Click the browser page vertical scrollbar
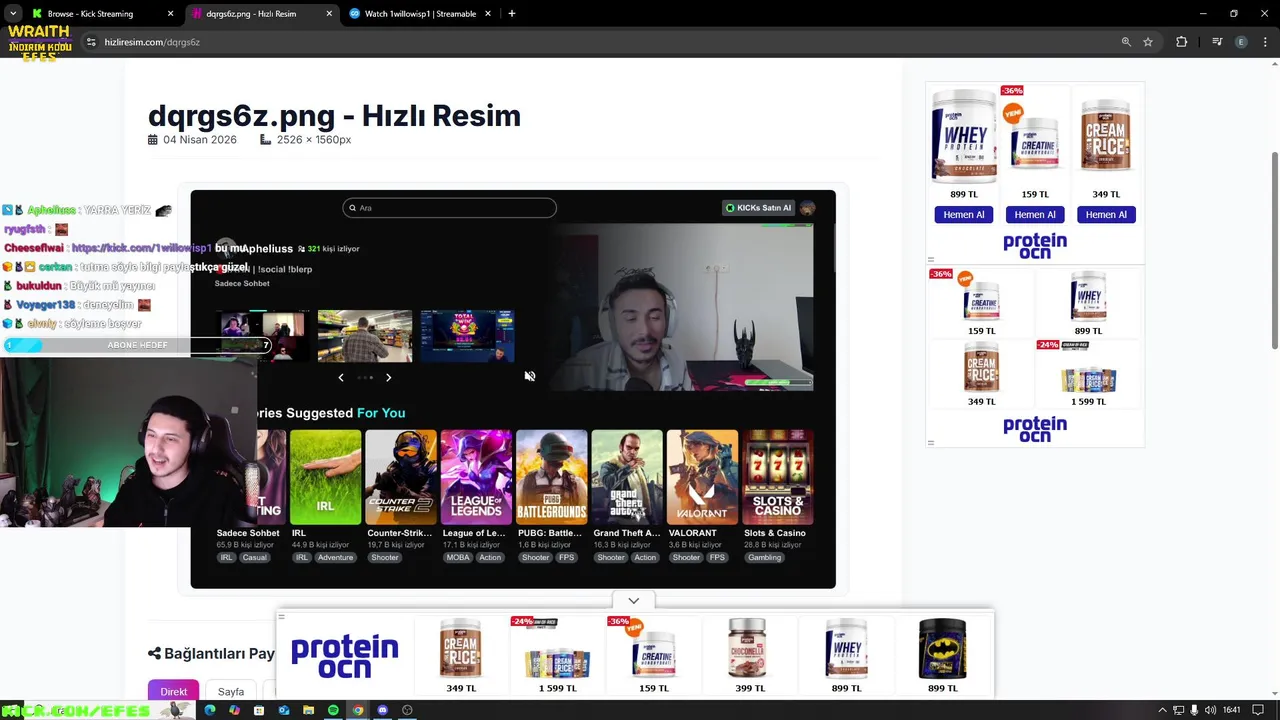Image resolution: width=1280 pixels, height=720 pixels. point(1274,250)
